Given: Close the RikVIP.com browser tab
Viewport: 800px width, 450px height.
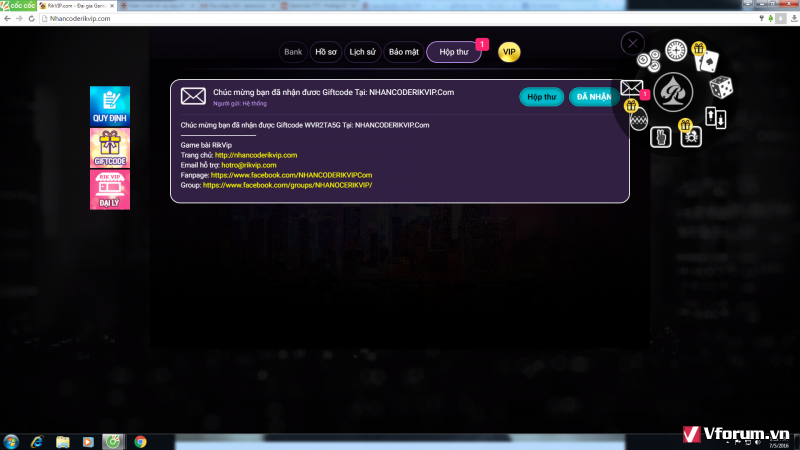Looking at the screenshot, I should (112, 6).
